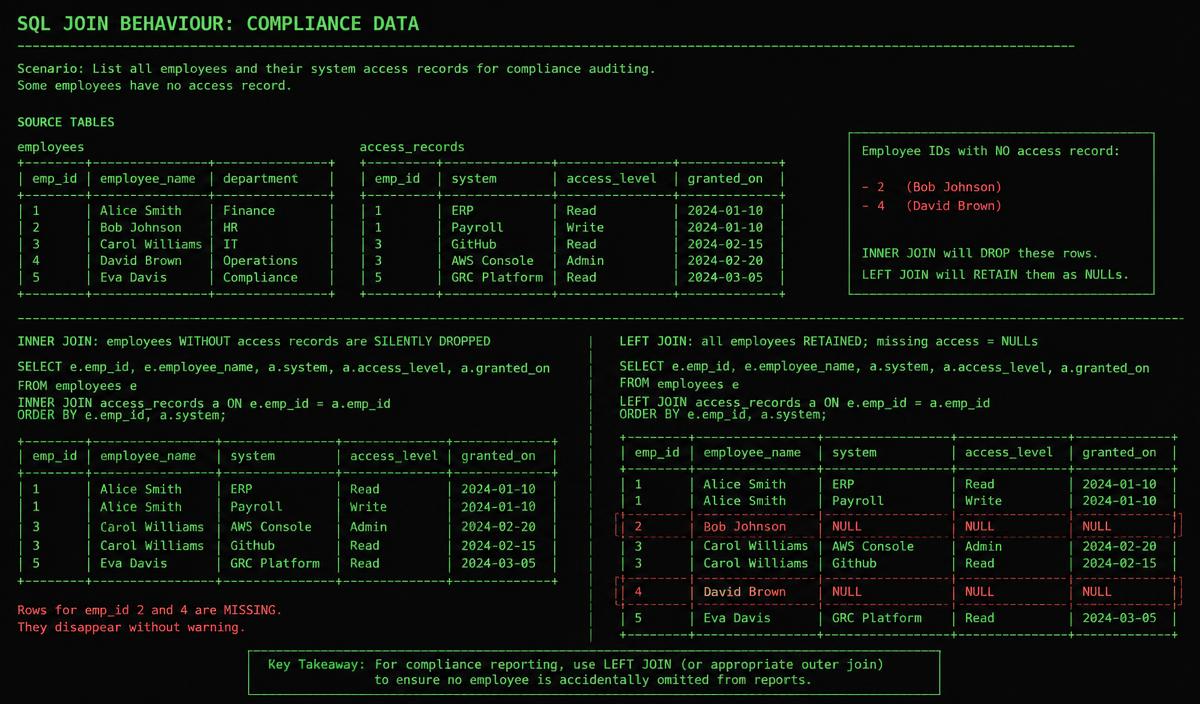1200x704 pixels.
Task: Select 'to ensure no employee is accidentally omitted' line
Action: click(593, 680)
